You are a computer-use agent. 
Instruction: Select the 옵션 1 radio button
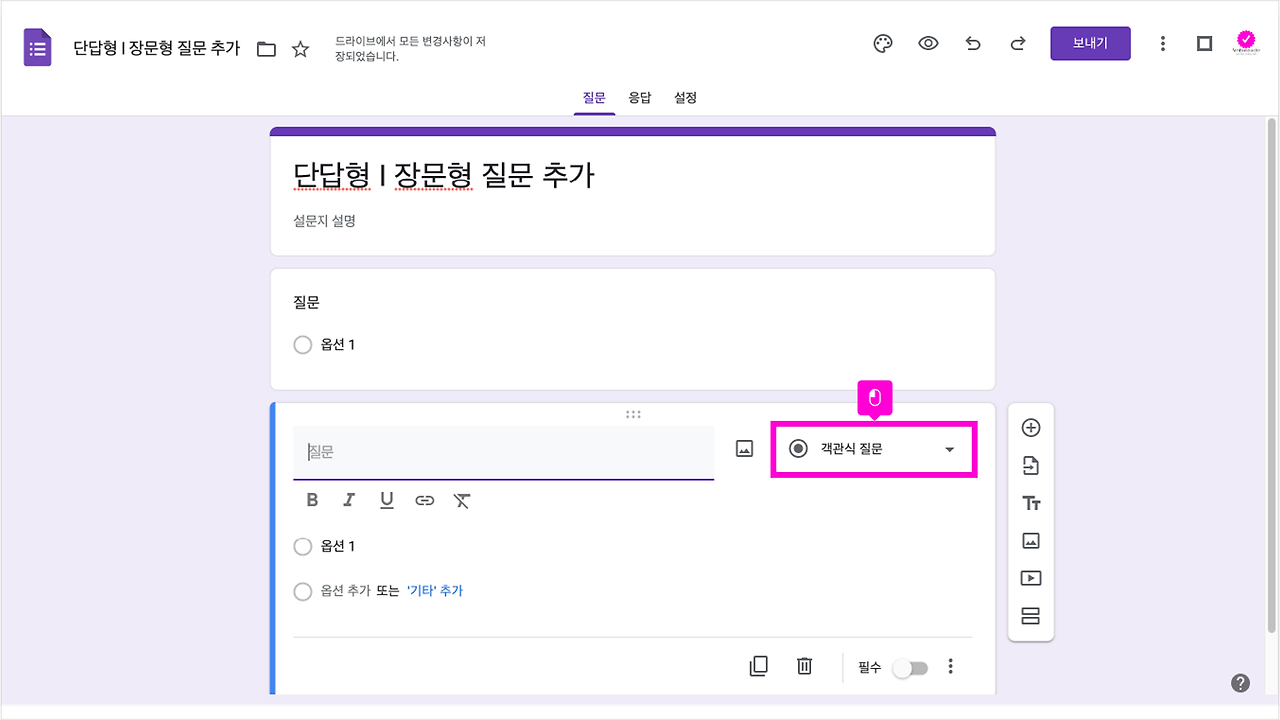(303, 546)
